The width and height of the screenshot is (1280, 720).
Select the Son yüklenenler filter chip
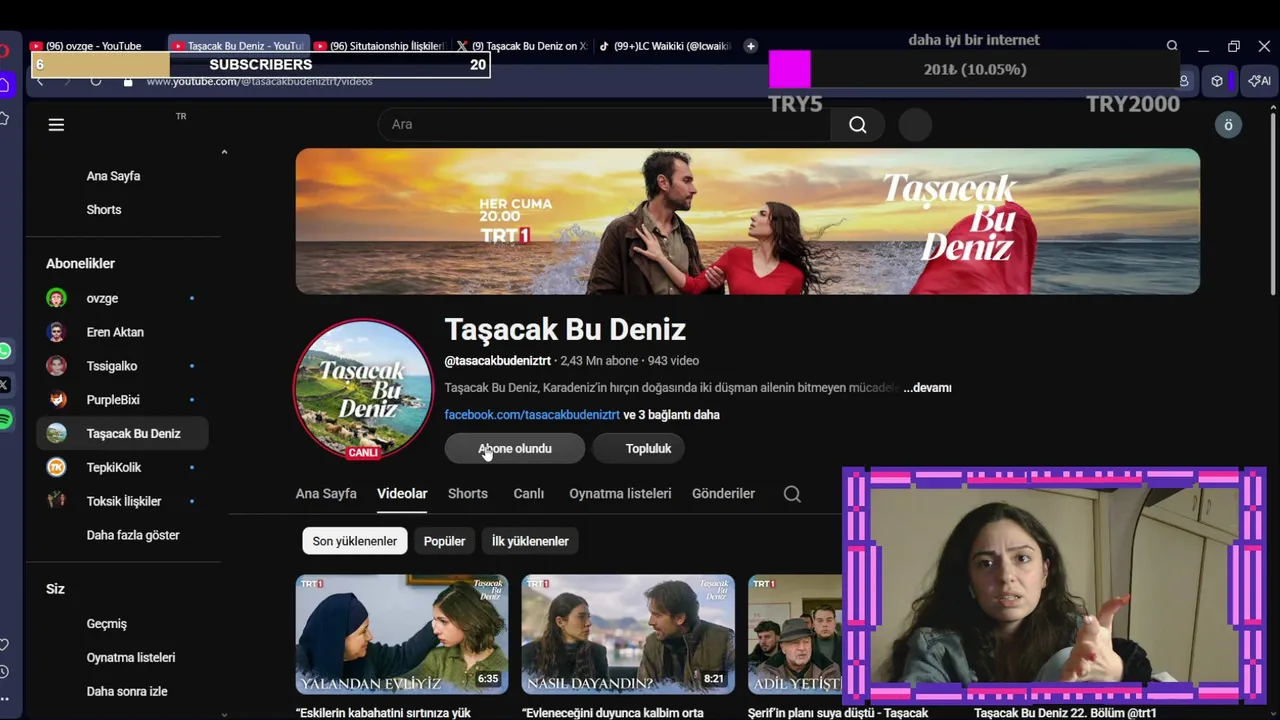(x=354, y=541)
